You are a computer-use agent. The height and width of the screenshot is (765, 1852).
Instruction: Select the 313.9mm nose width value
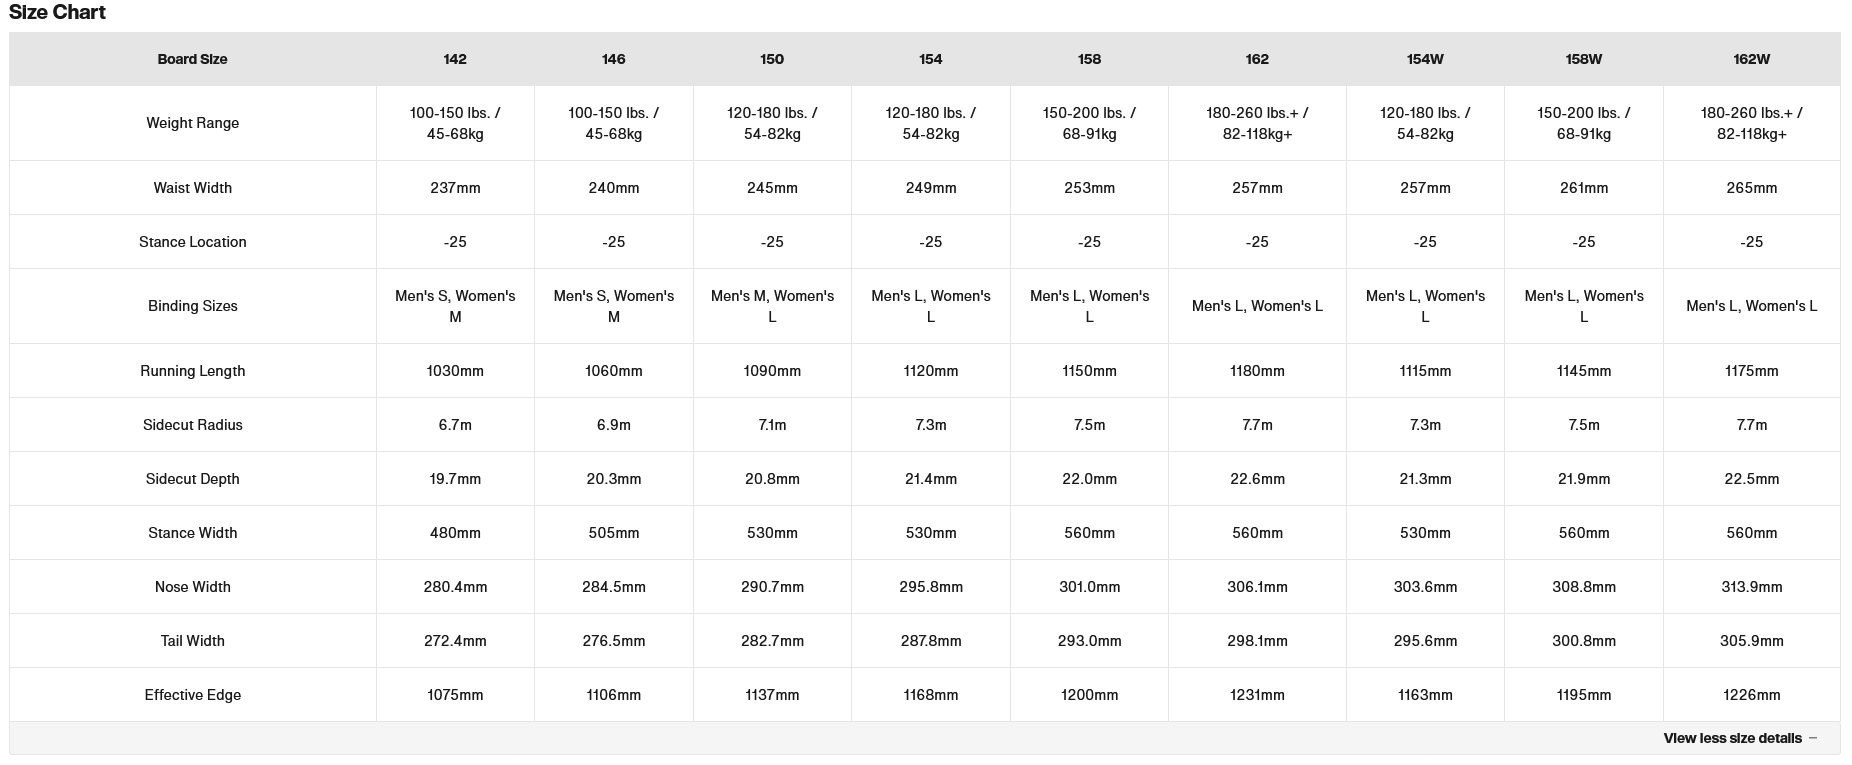[1751, 587]
